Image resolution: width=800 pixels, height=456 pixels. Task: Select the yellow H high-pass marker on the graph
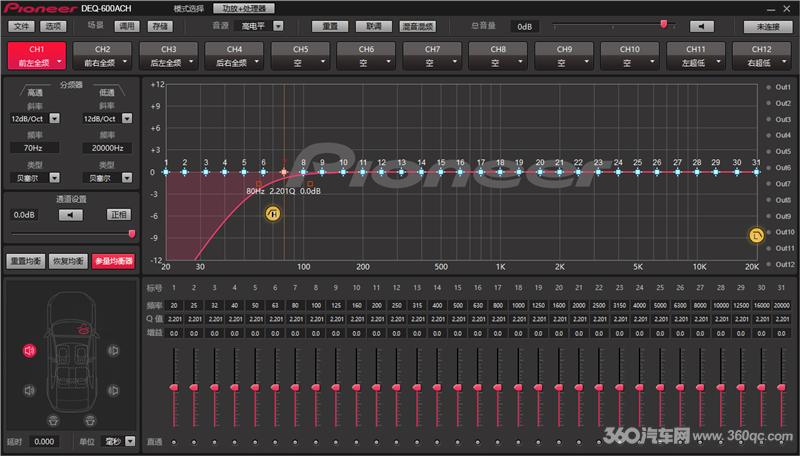pyautogui.click(x=273, y=214)
